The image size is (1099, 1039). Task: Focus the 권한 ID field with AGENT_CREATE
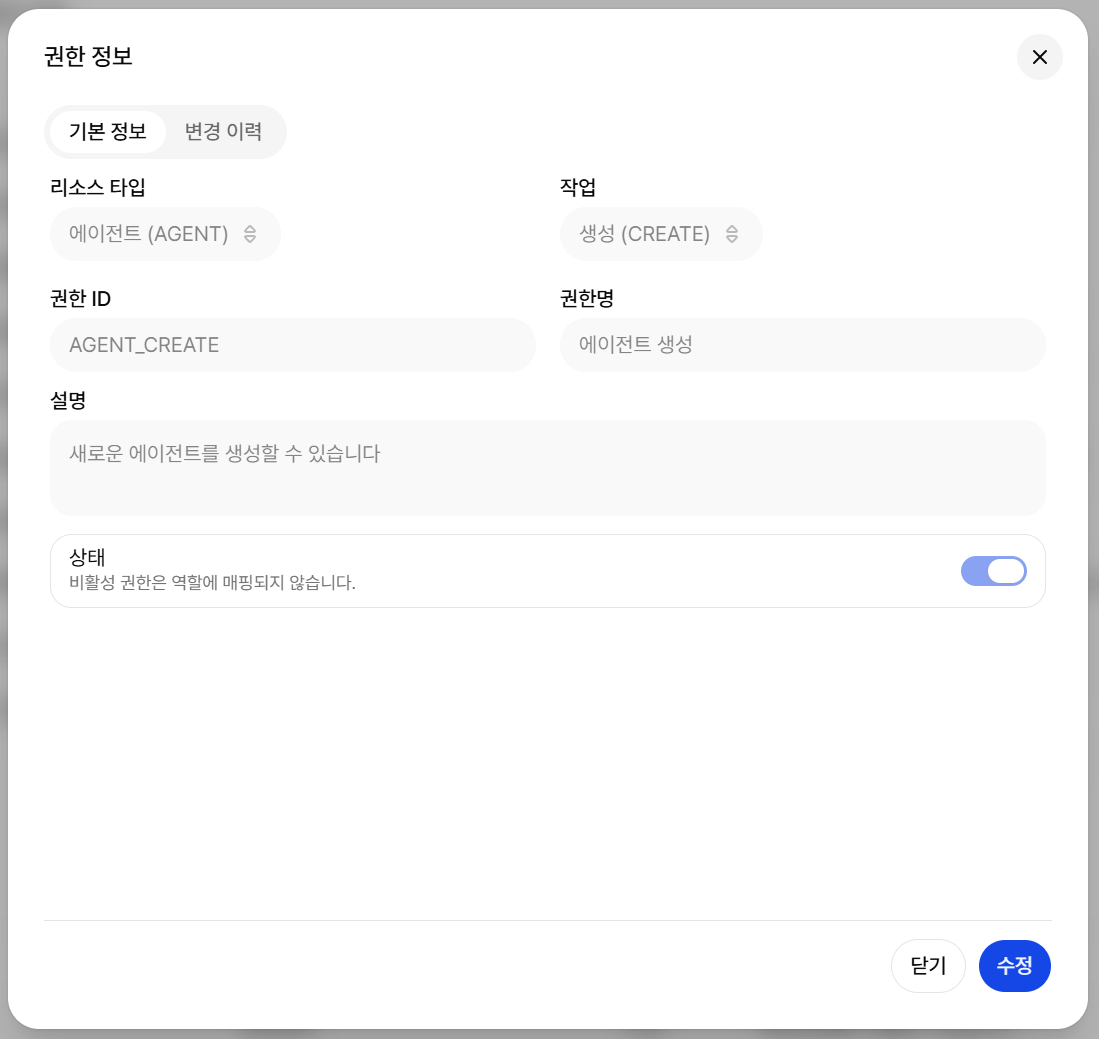click(293, 345)
